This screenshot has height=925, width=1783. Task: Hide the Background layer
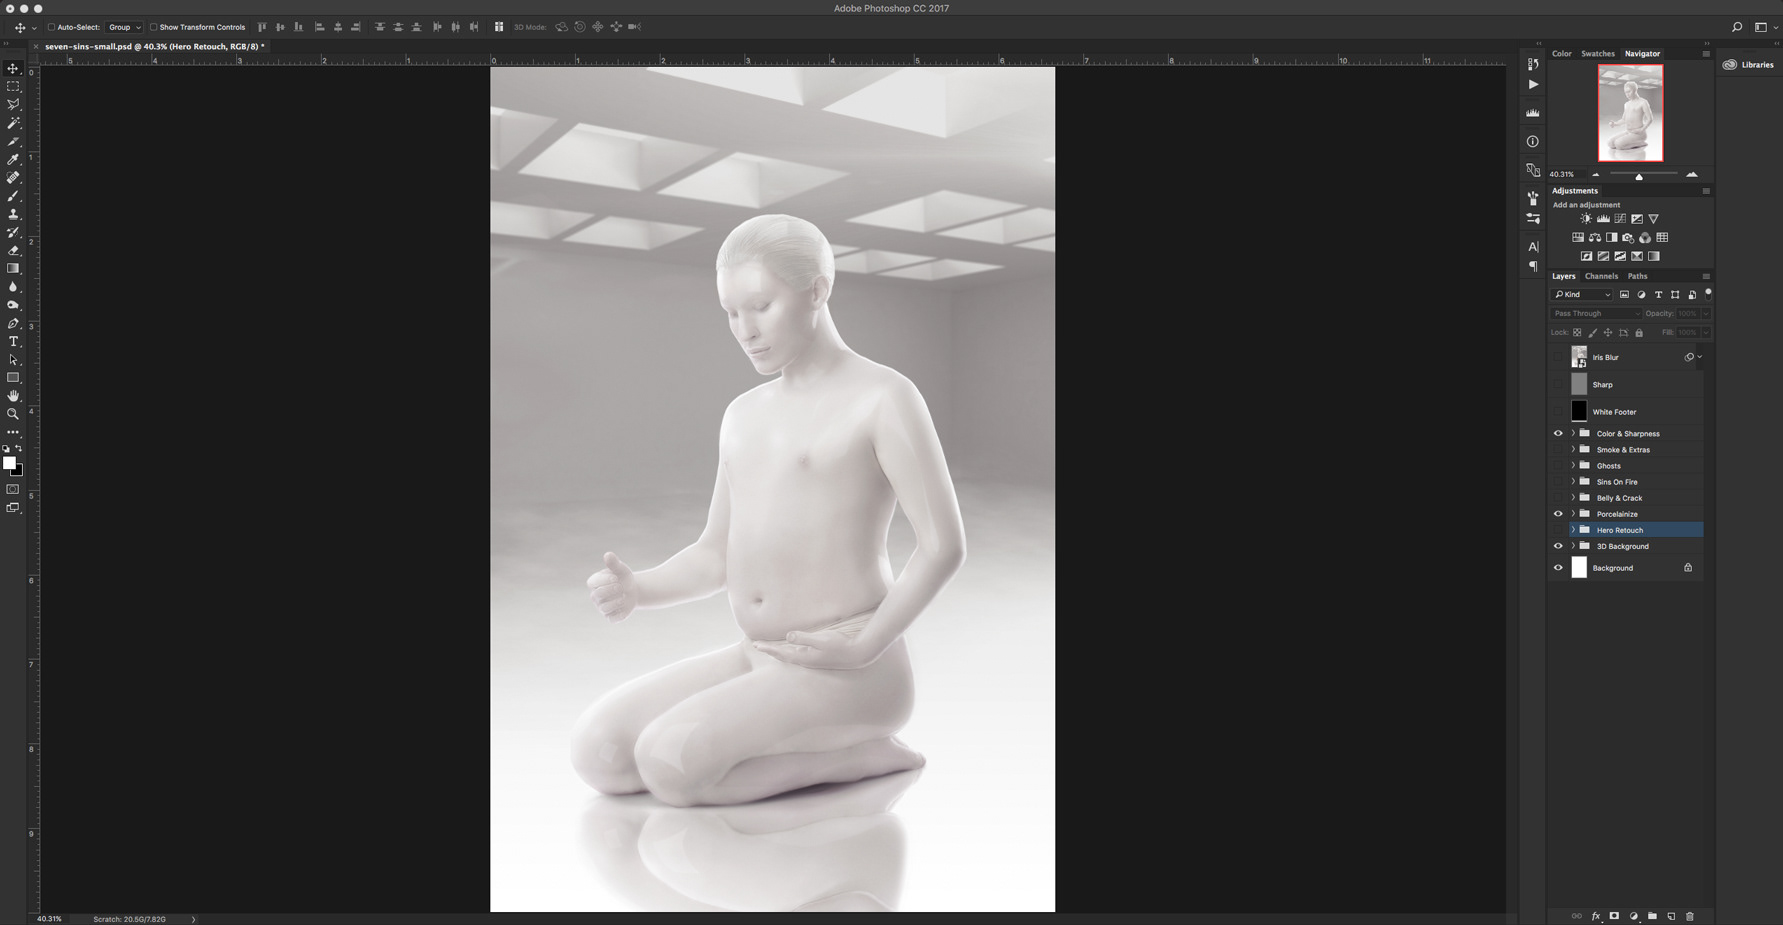1558,568
